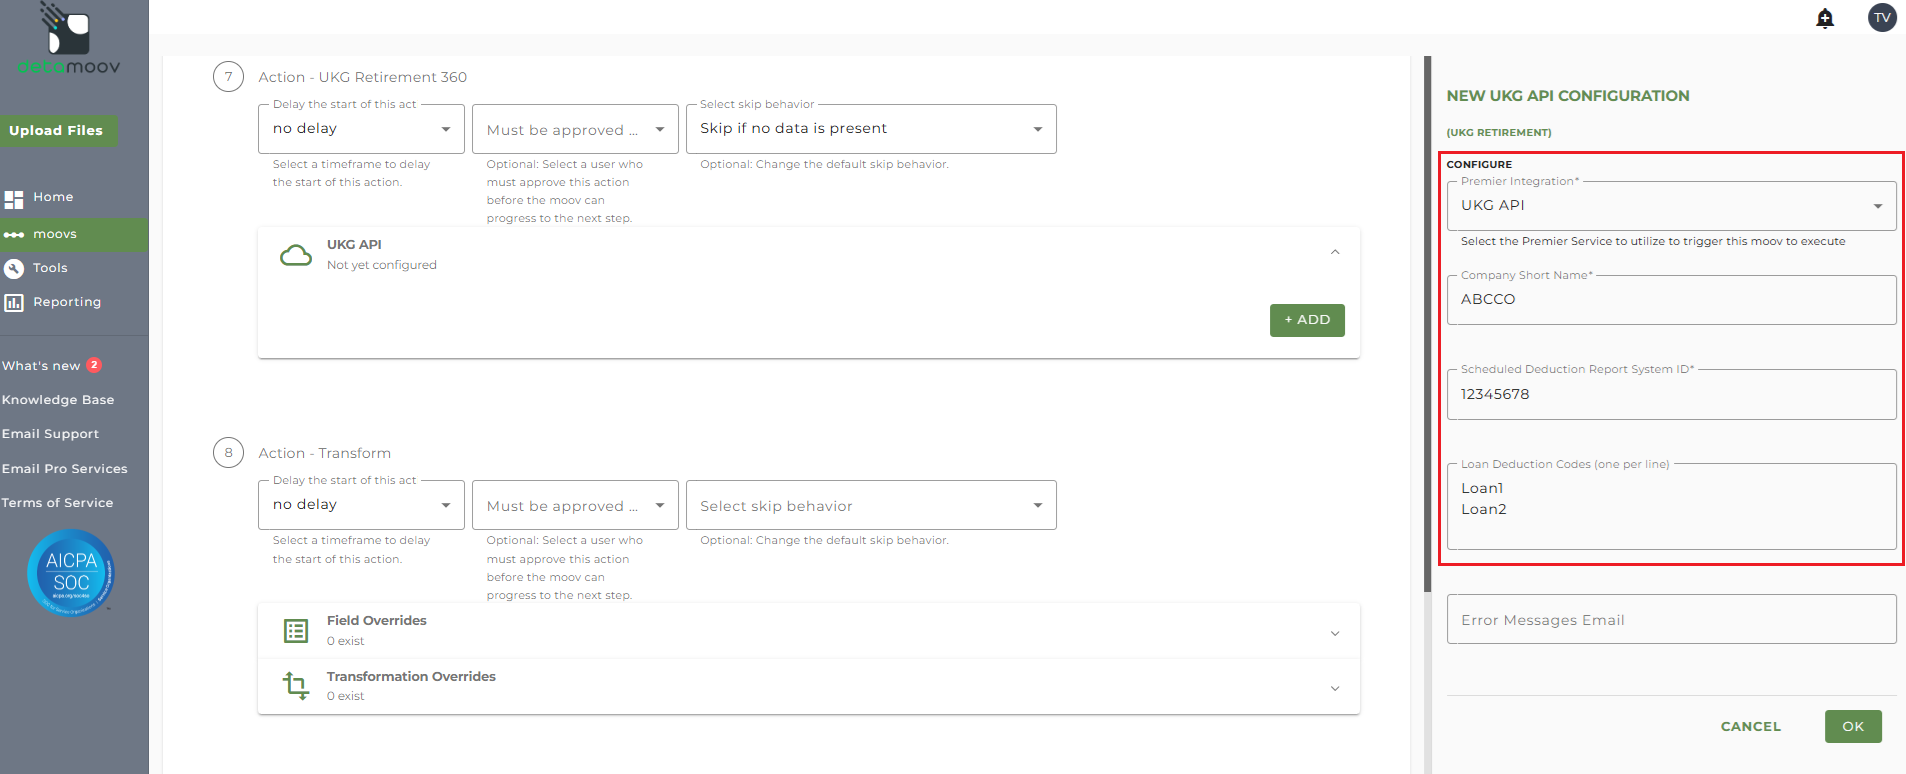1906x774 pixels.
Task: Click the green + ADD button
Action: (x=1307, y=320)
